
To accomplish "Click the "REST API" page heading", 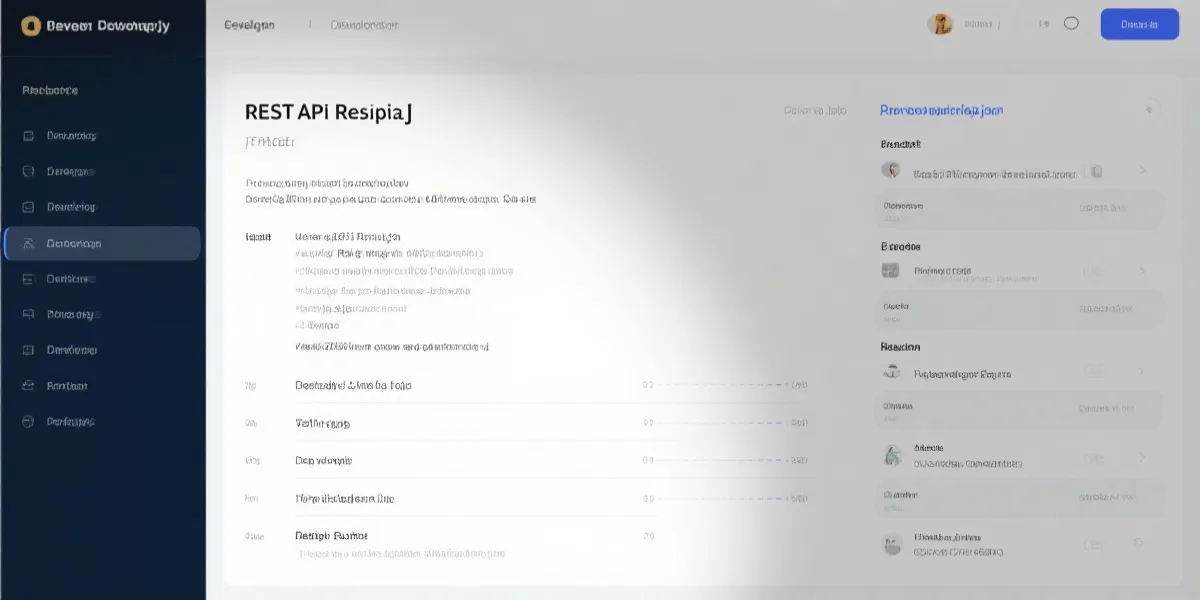I will coord(328,112).
